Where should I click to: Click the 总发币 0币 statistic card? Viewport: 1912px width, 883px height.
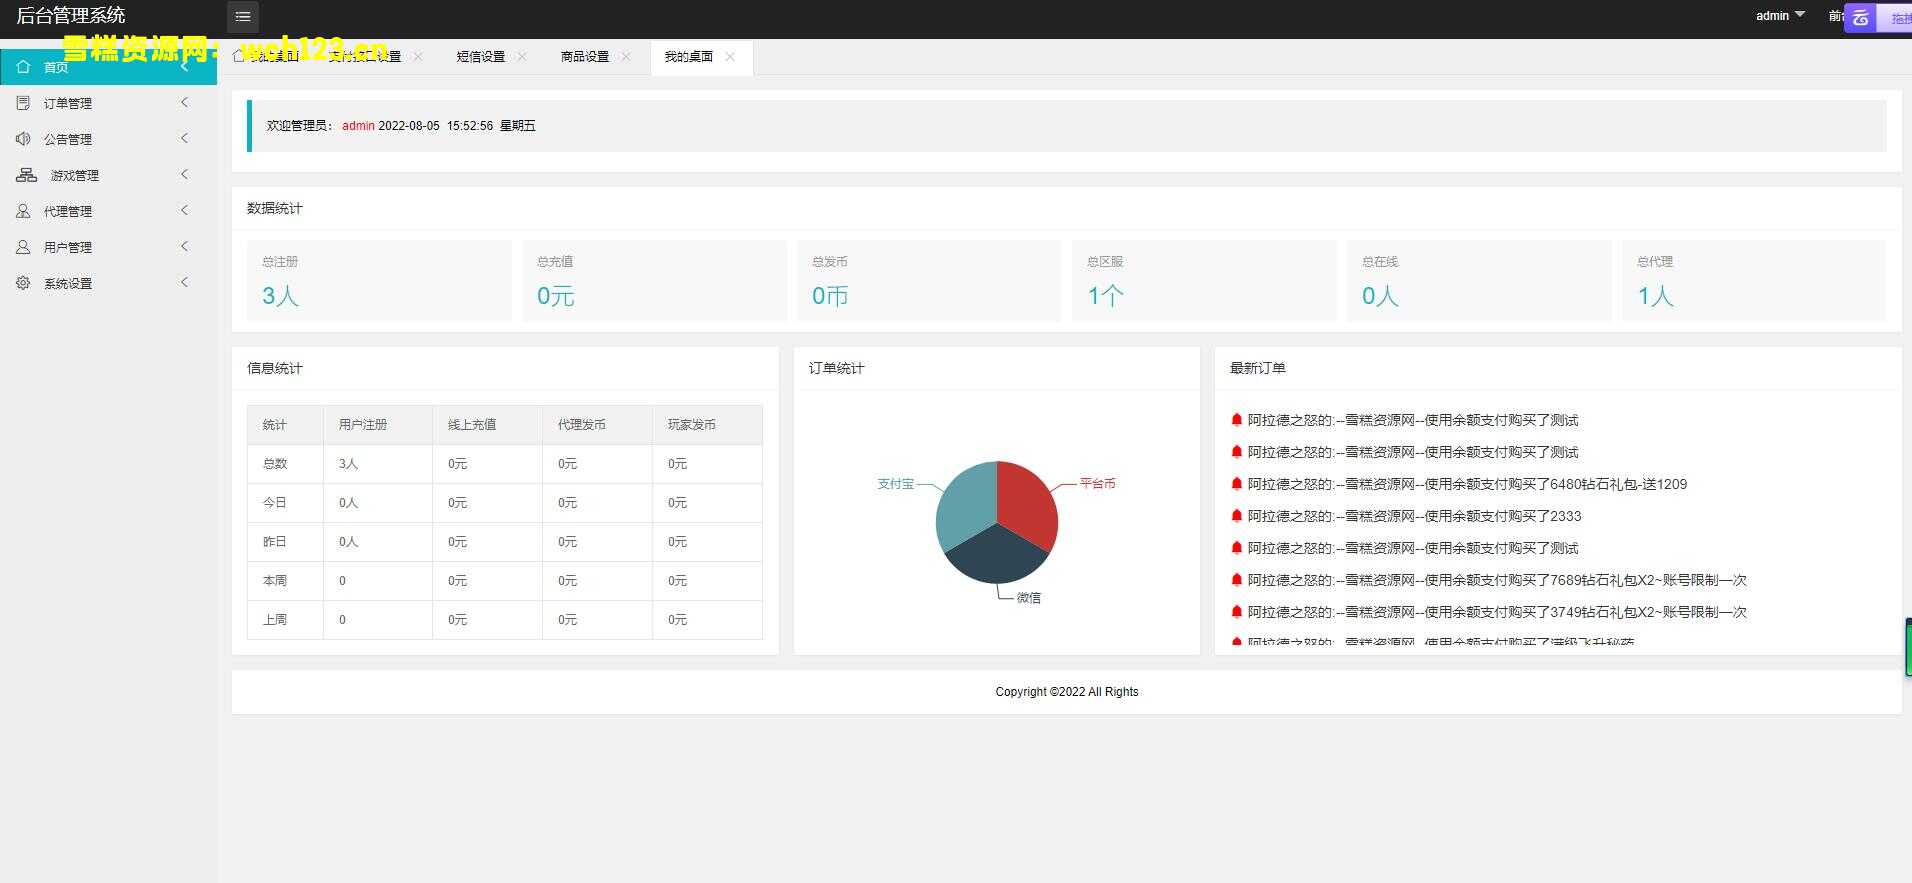coord(929,281)
